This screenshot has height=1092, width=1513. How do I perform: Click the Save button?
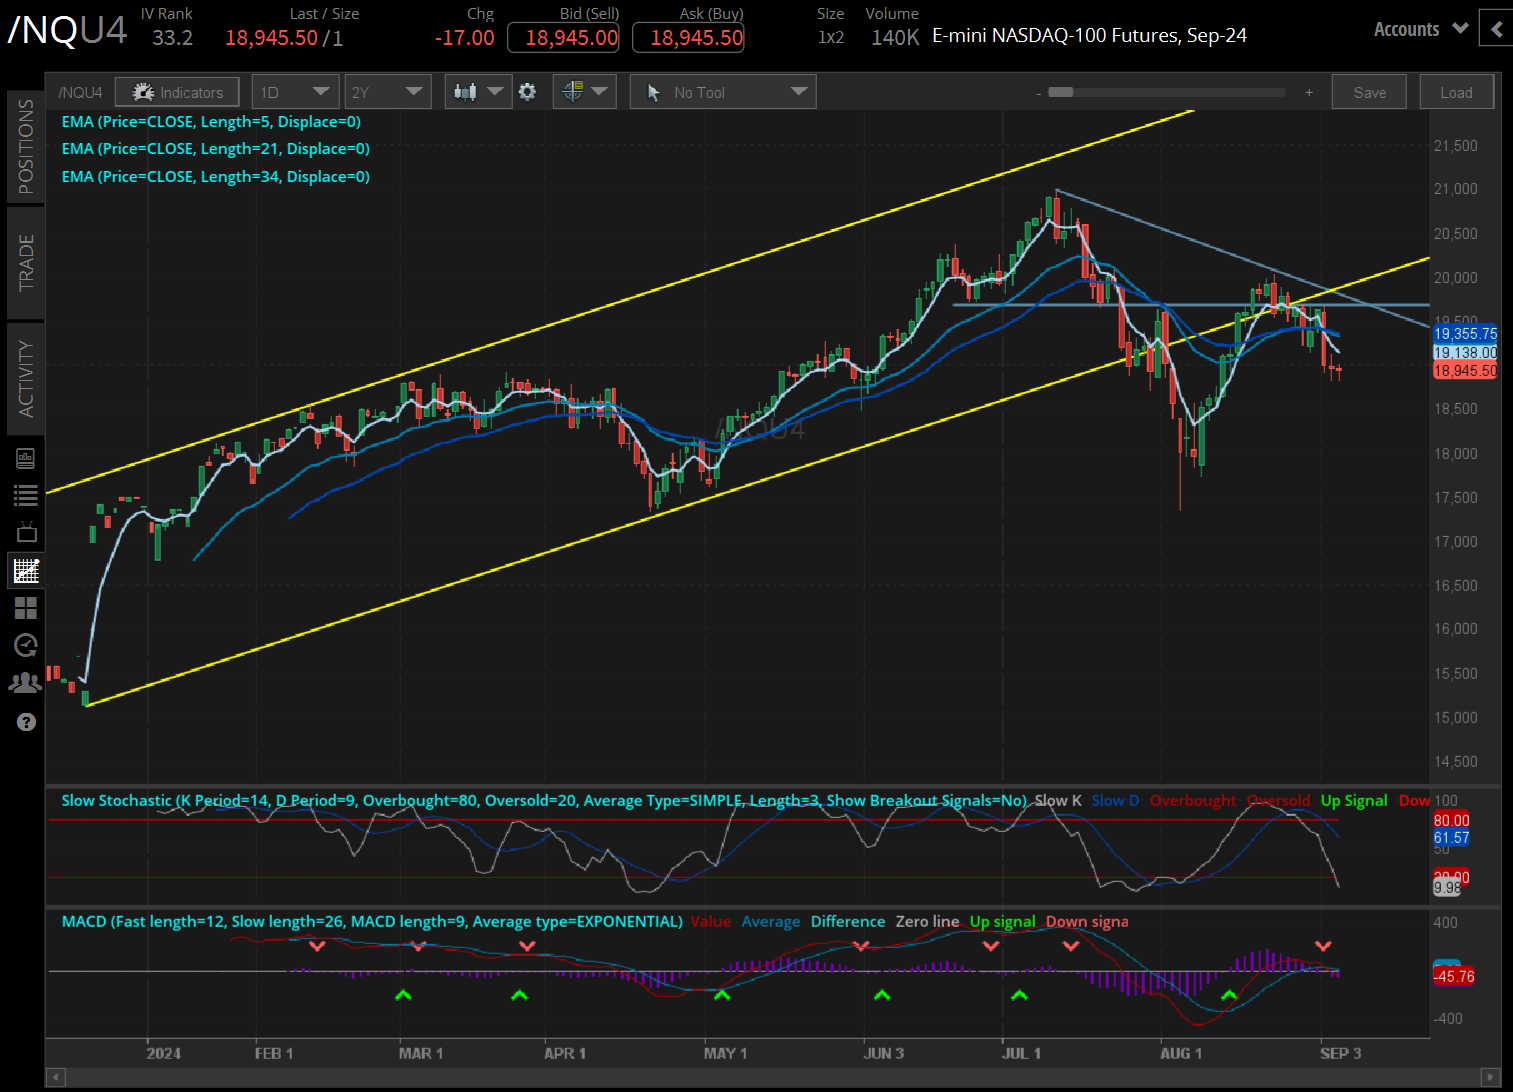click(x=1369, y=91)
